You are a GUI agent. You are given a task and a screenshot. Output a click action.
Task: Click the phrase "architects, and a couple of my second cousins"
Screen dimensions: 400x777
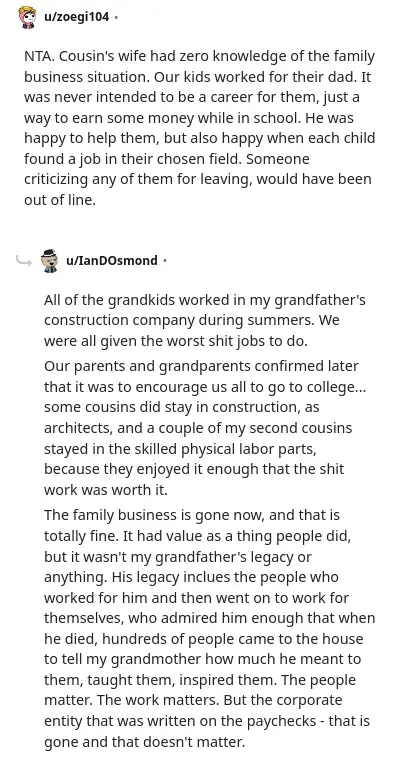(198, 428)
